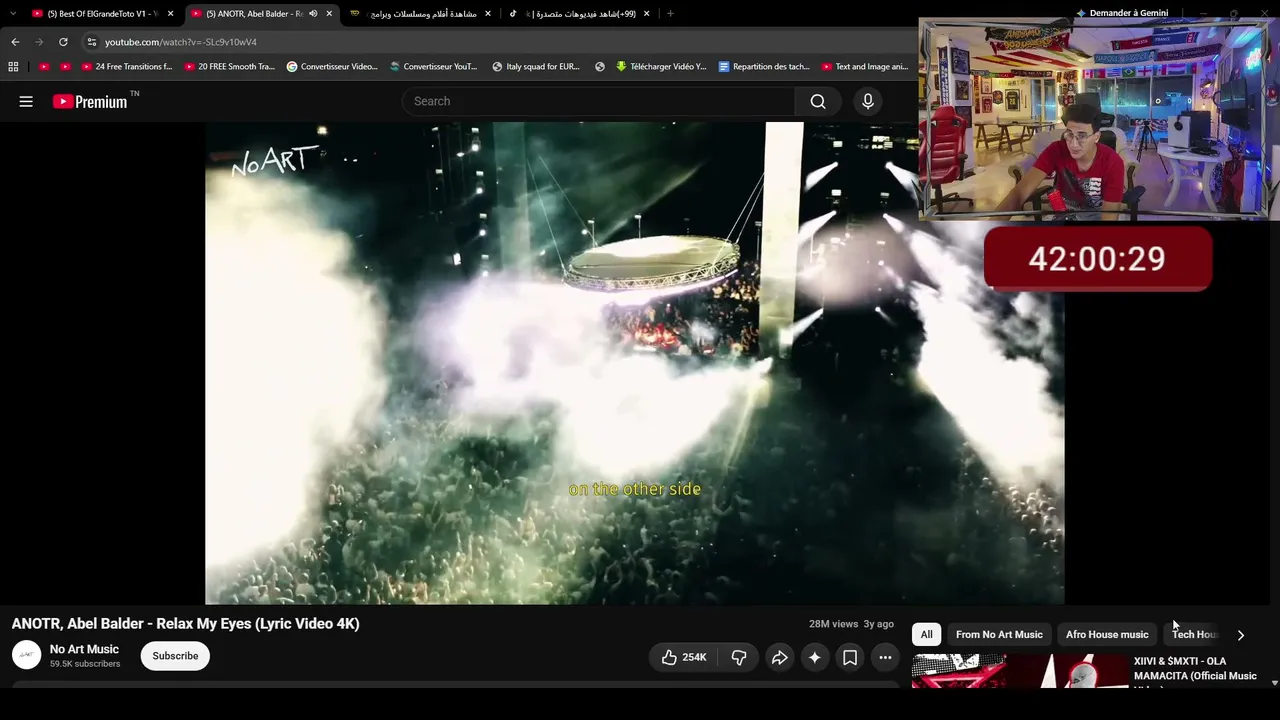This screenshot has height=720, width=1280.
Task: Open the tab search dropdown arrow
Action: pyautogui.click(x=13, y=14)
